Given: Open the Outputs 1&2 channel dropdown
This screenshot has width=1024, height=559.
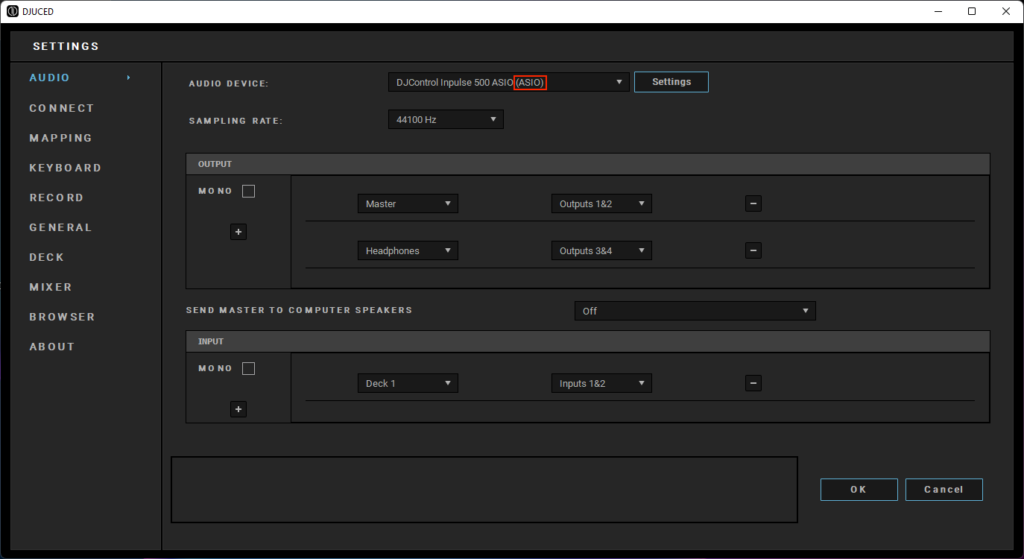Looking at the screenshot, I should click(601, 204).
